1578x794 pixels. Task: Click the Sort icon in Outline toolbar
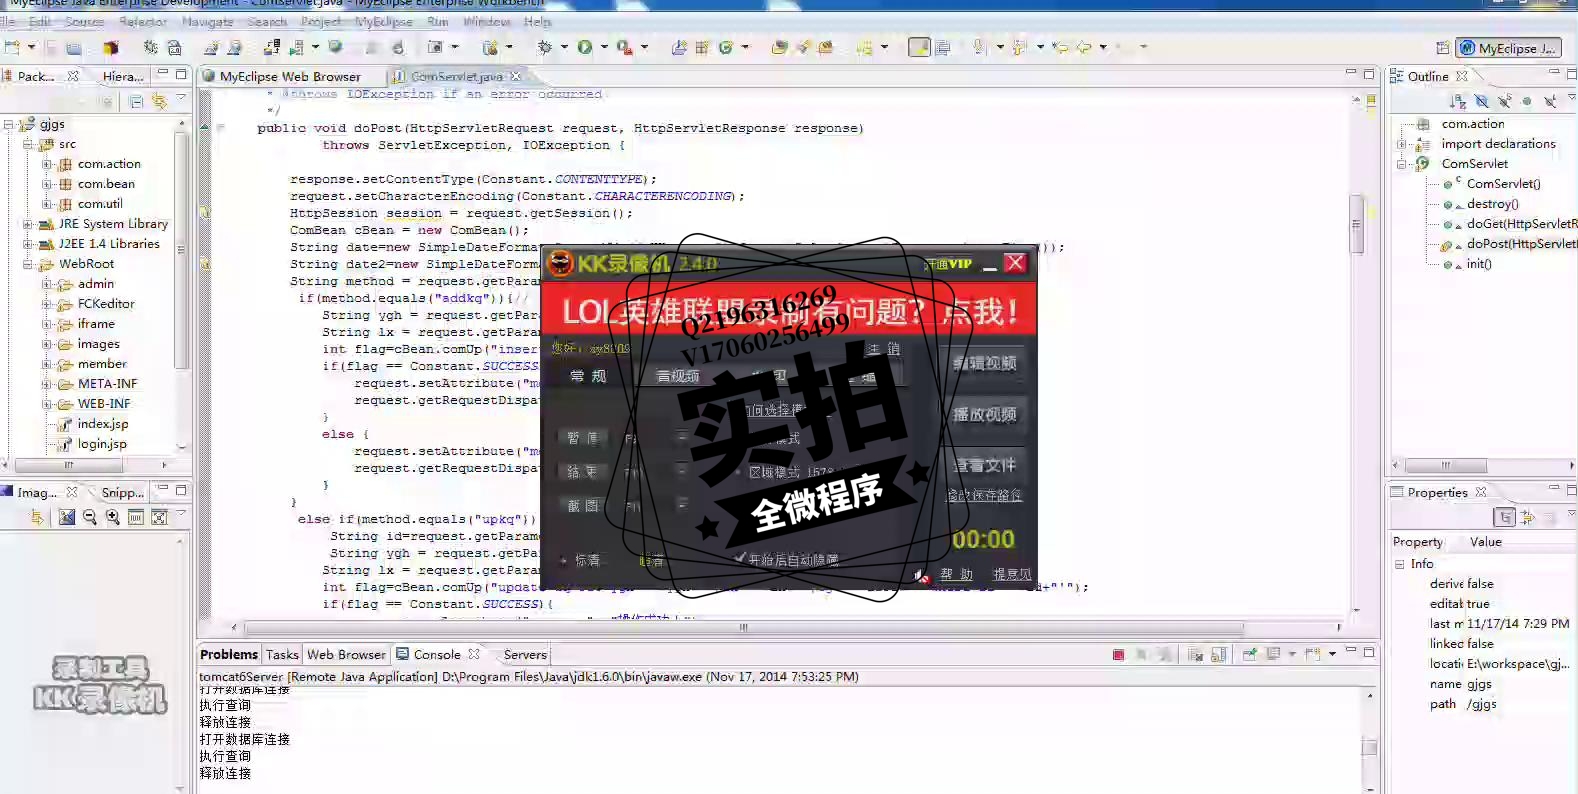1458,101
